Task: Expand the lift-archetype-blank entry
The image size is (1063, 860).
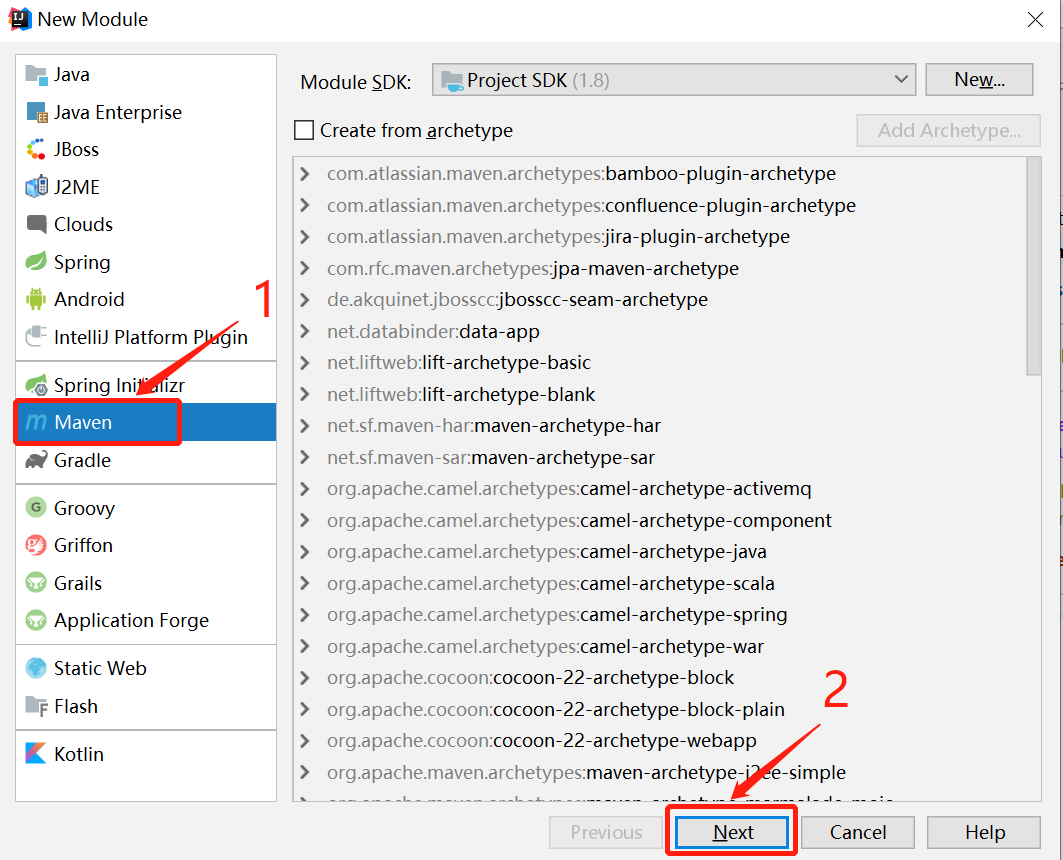Action: click(305, 394)
